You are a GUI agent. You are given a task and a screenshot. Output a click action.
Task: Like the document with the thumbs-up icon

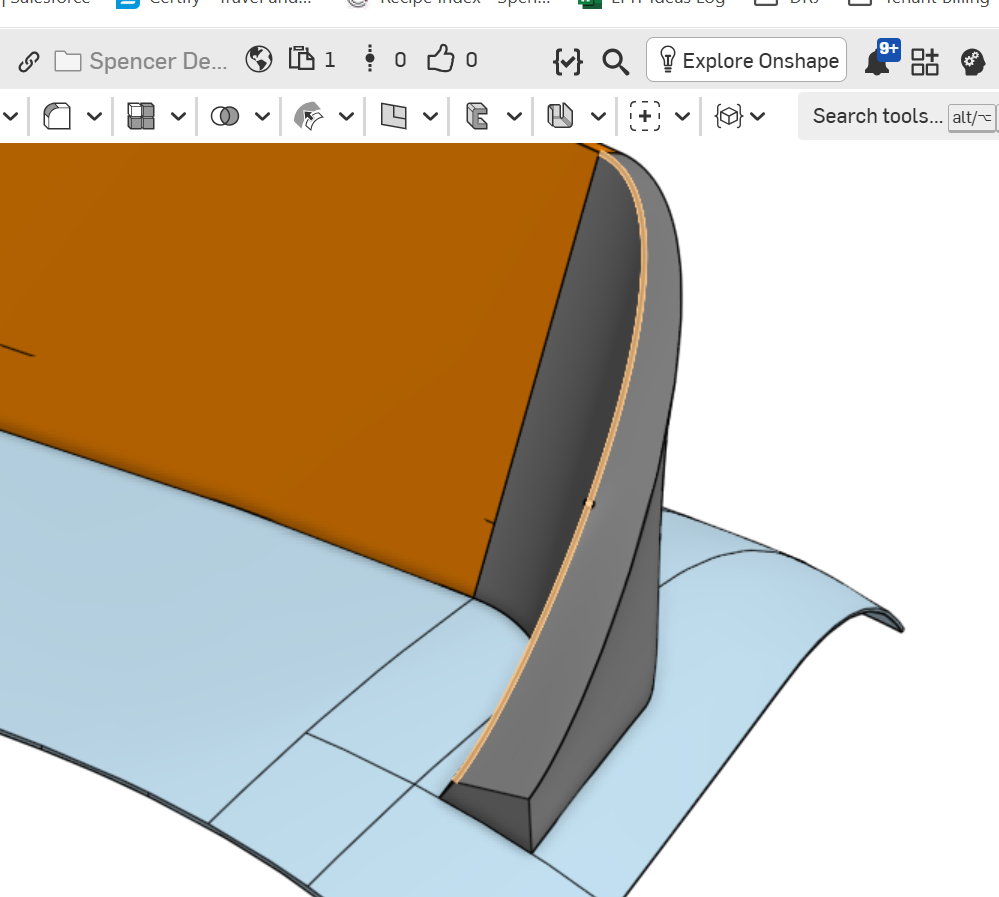(x=440, y=60)
